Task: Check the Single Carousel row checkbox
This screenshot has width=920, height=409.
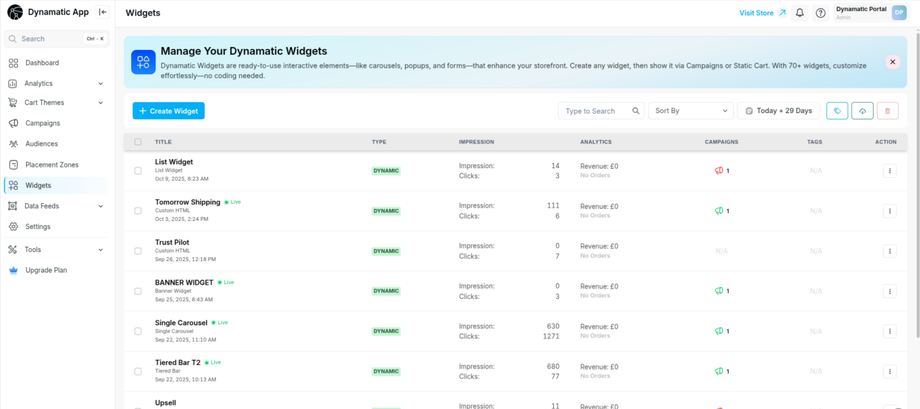Action: pos(138,331)
